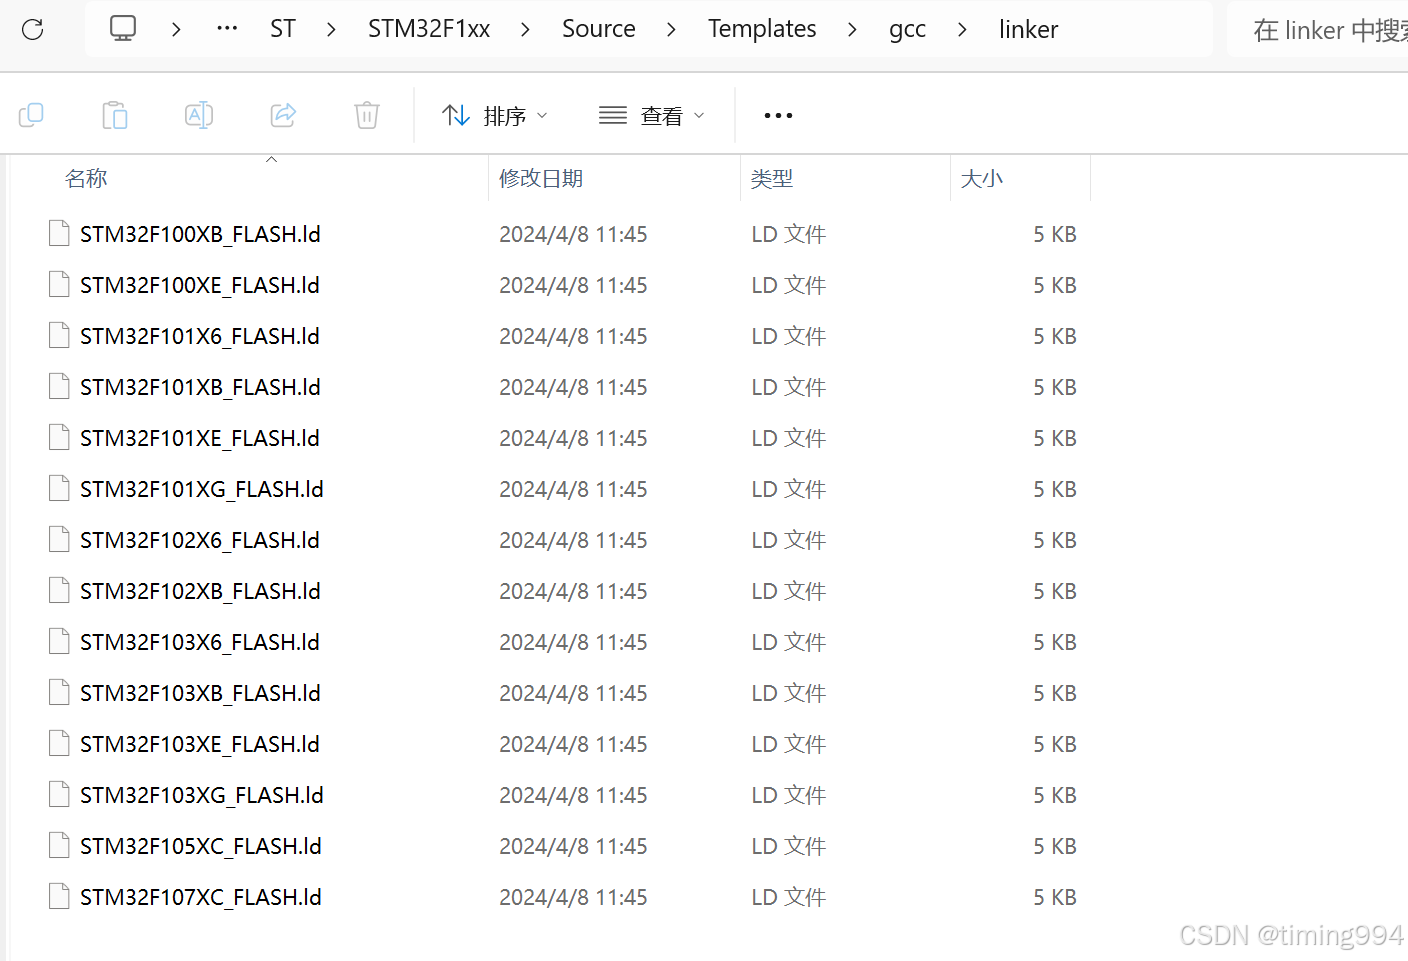1408x961 pixels.
Task: Click the copy toolbar icon
Action: 31,115
